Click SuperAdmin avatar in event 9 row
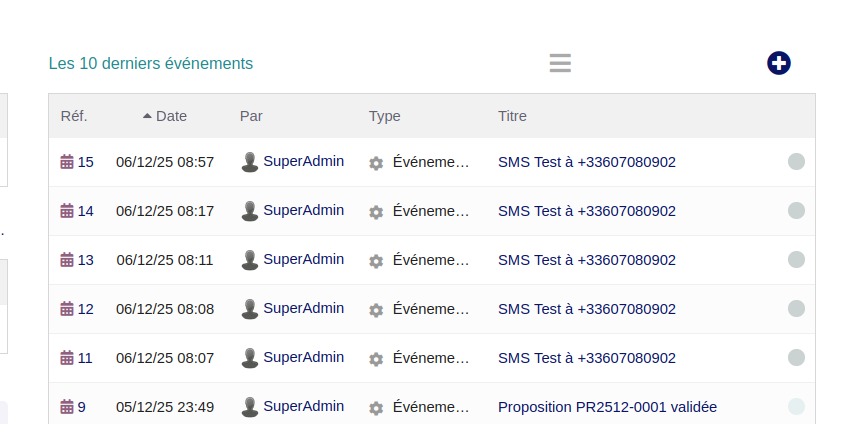Screen dimensions: 843x424 pyautogui.click(x=250, y=407)
